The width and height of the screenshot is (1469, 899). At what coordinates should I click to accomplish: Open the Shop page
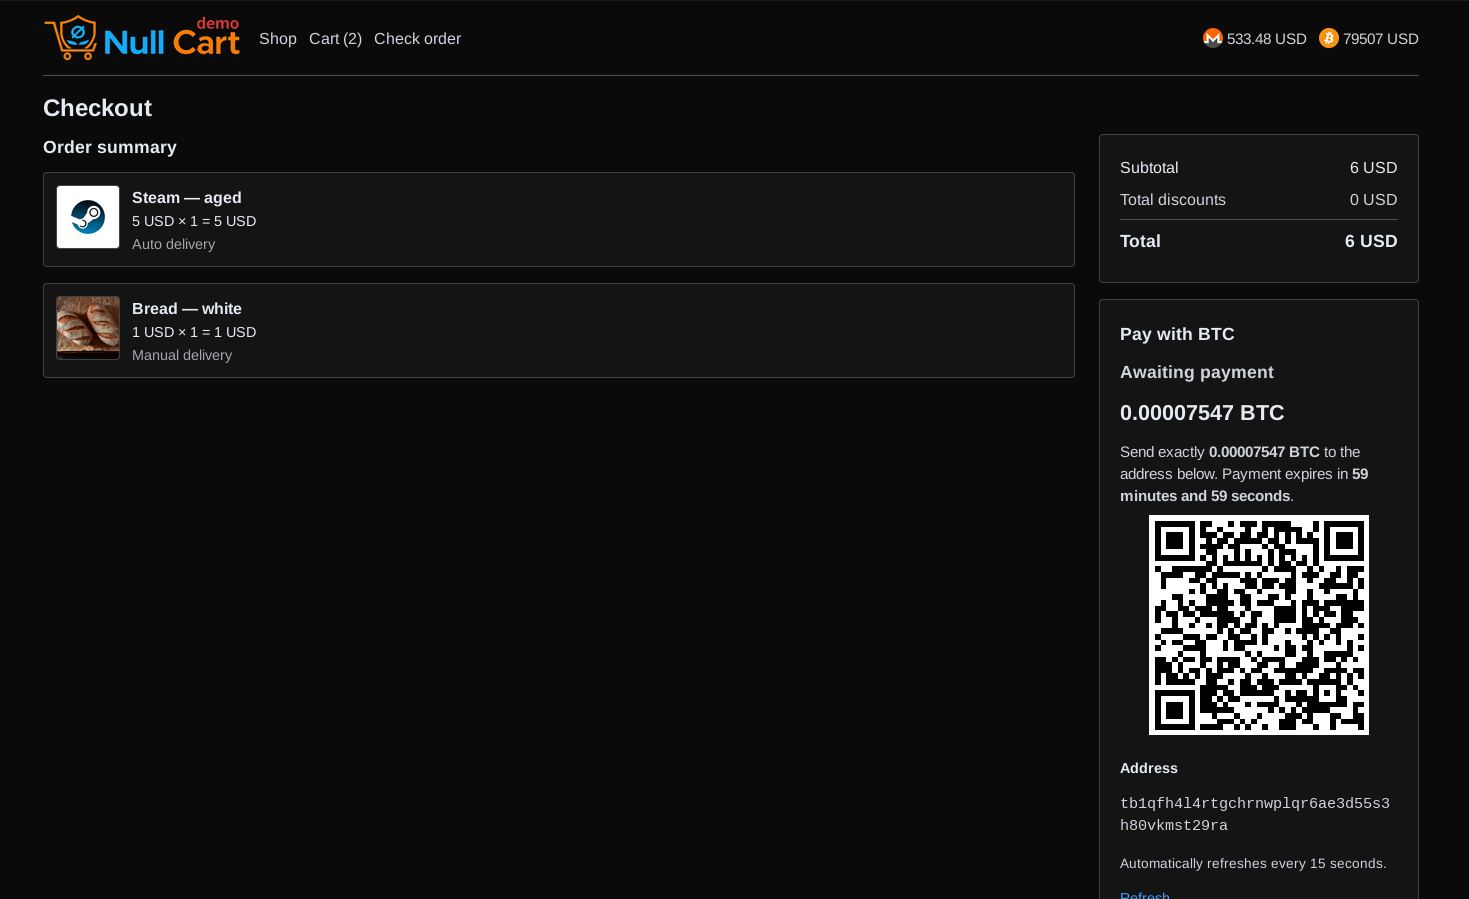pos(278,39)
